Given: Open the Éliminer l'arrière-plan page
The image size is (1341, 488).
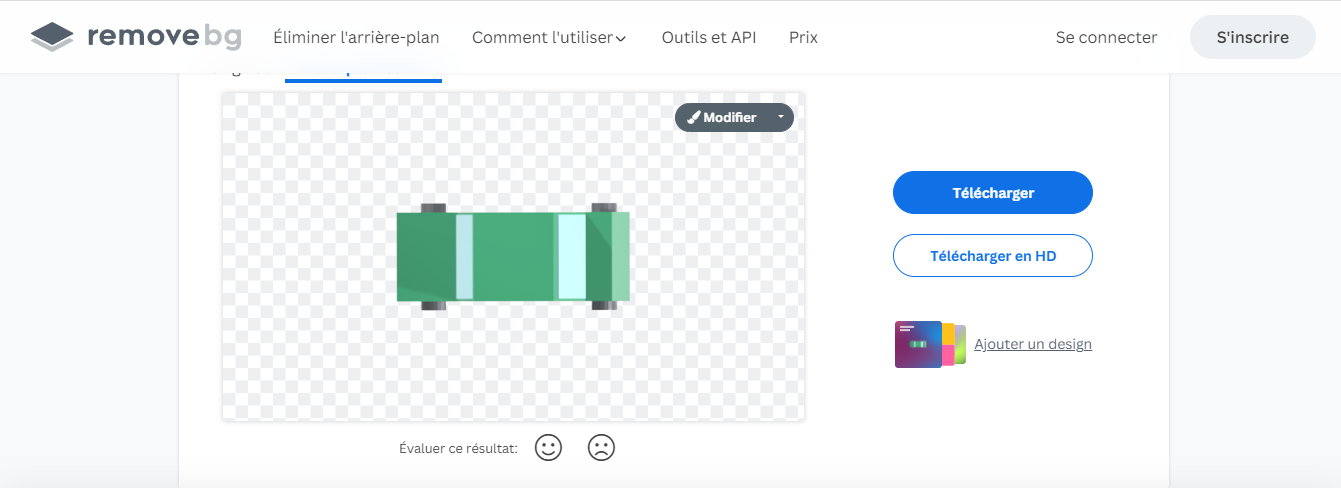Looking at the screenshot, I should 356,37.
